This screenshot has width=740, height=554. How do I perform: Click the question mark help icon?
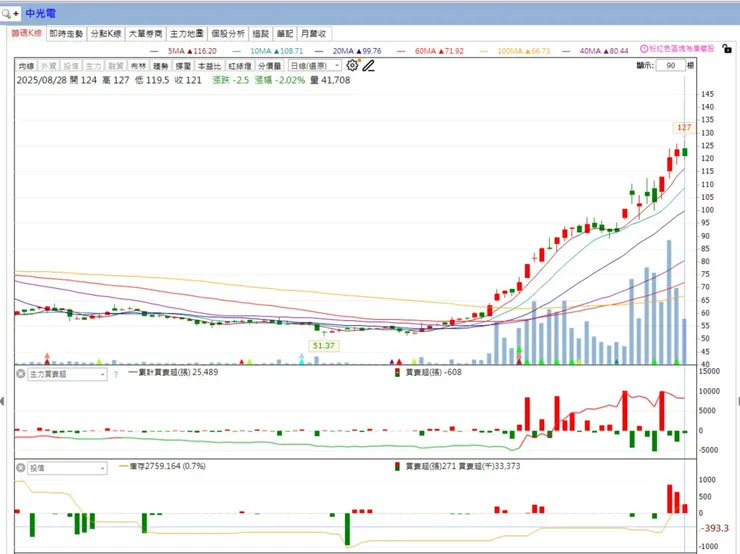point(116,375)
